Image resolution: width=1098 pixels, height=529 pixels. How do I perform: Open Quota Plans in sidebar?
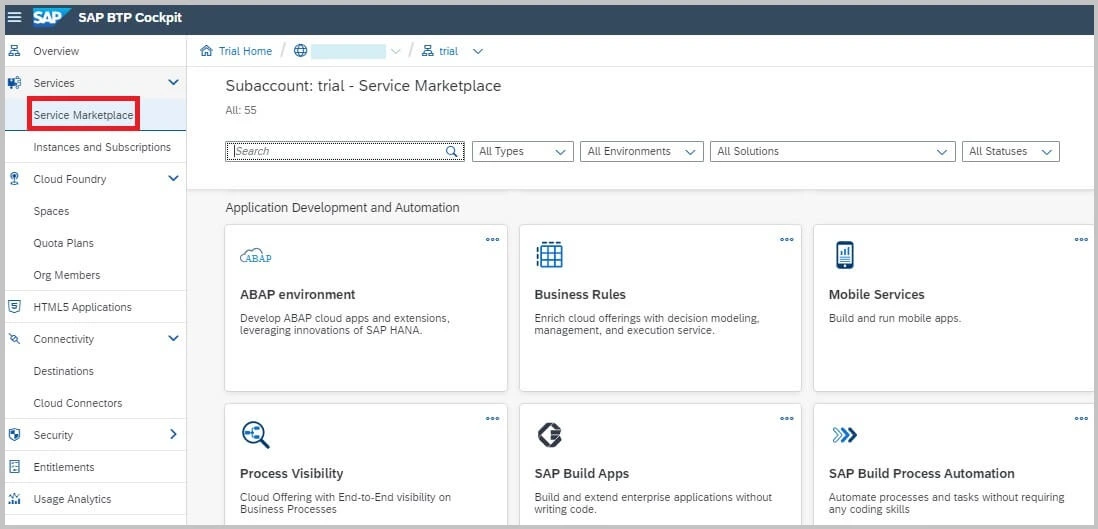click(x=64, y=243)
